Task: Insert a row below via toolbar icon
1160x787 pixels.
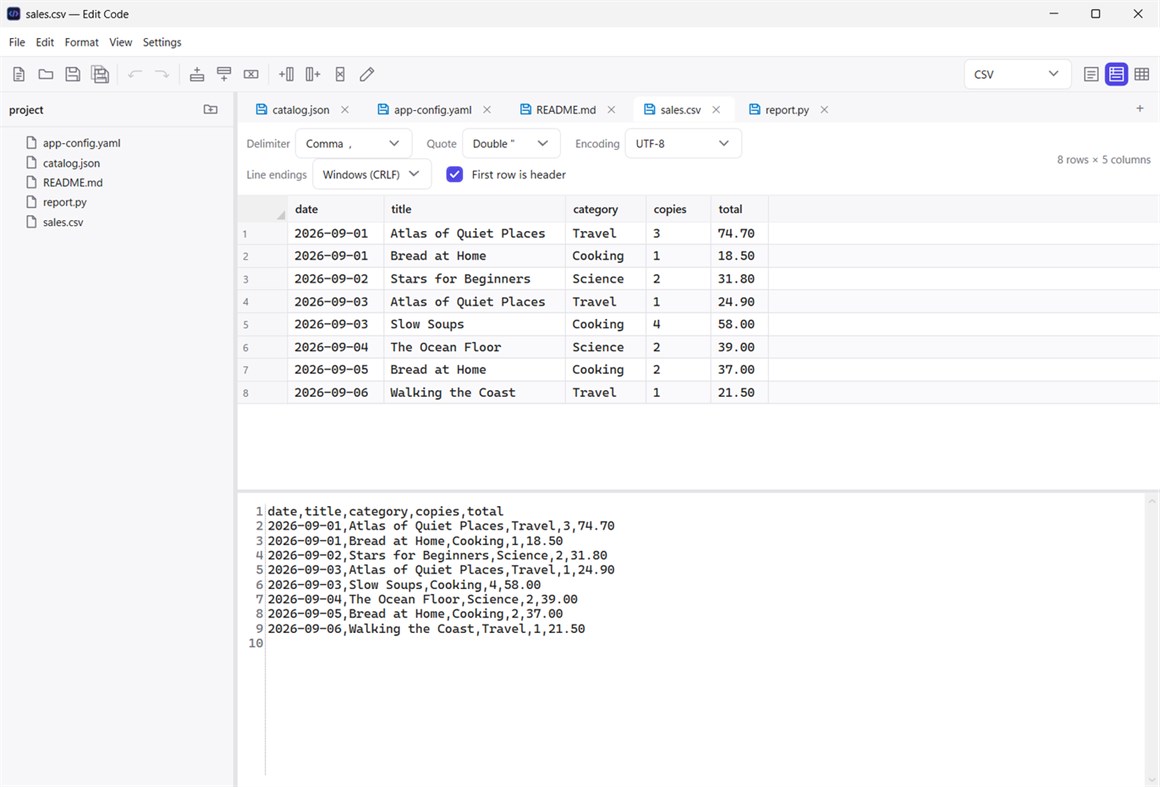Action: pyautogui.click(x=224, y=74)
